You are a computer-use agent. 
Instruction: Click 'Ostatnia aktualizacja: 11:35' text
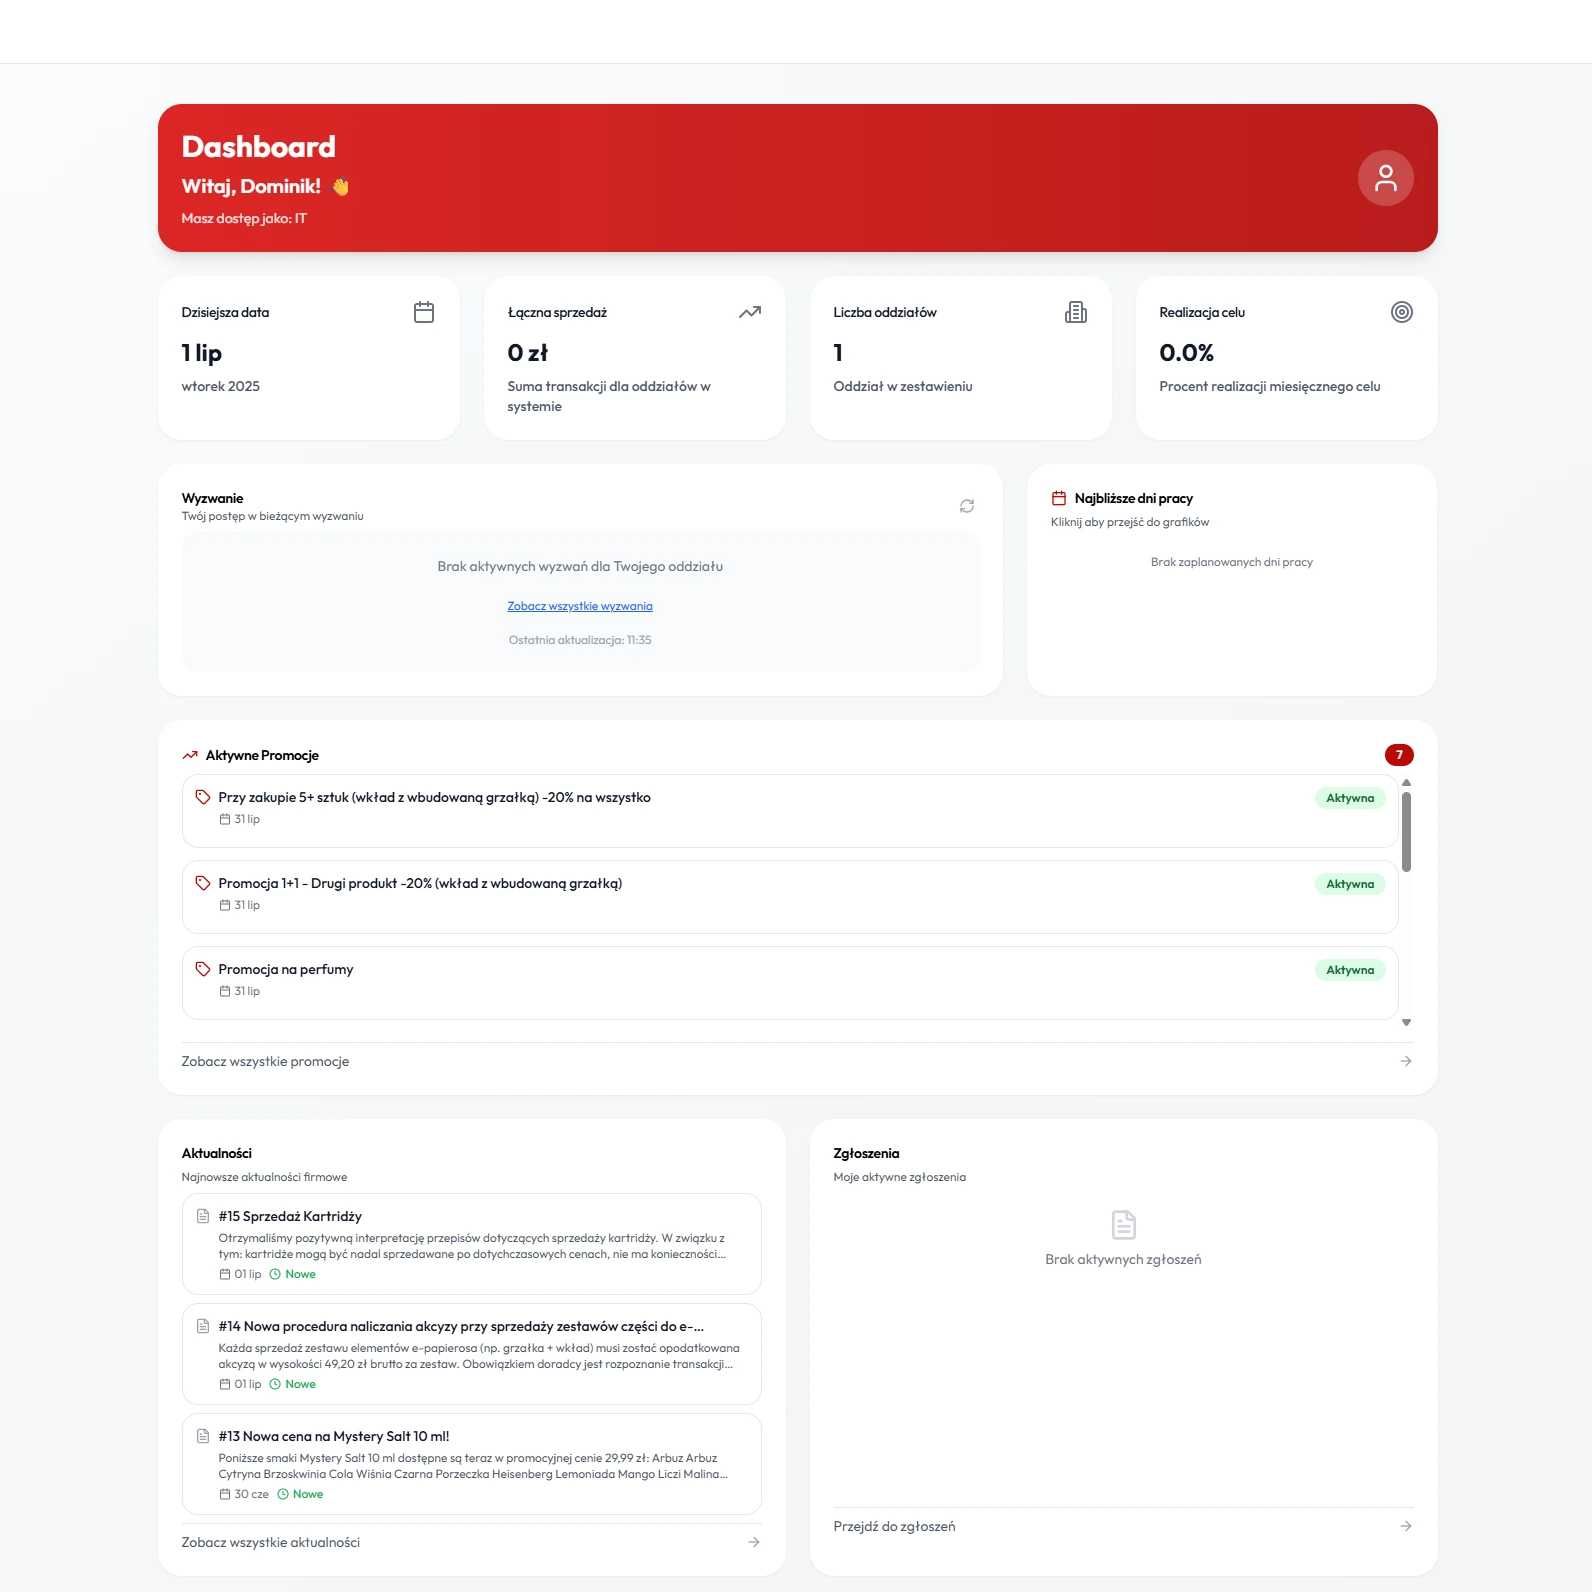580,640
